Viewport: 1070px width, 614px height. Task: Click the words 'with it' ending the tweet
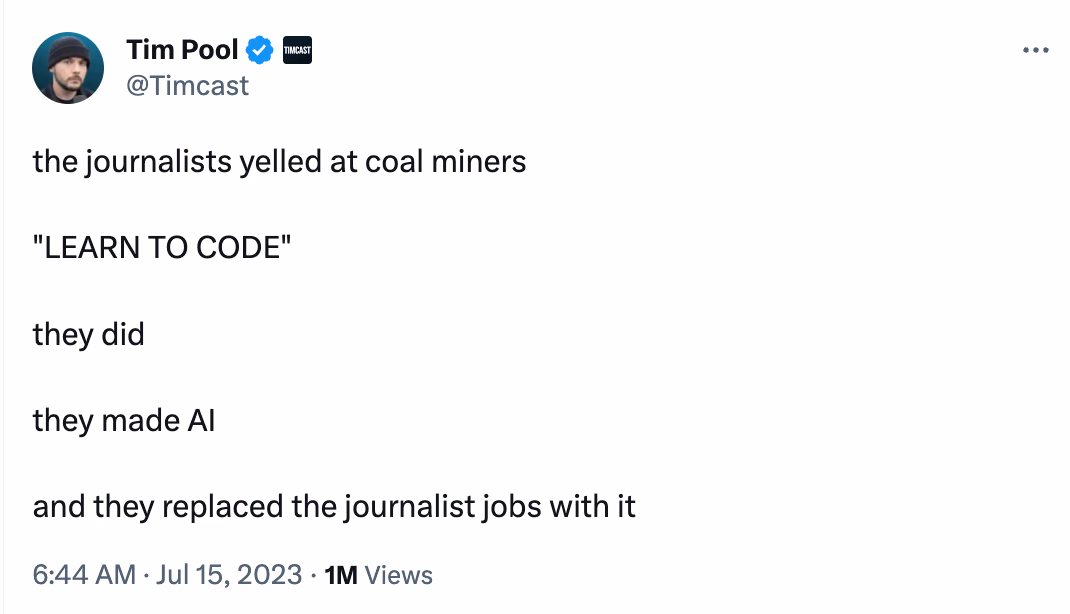pos(592,506)
